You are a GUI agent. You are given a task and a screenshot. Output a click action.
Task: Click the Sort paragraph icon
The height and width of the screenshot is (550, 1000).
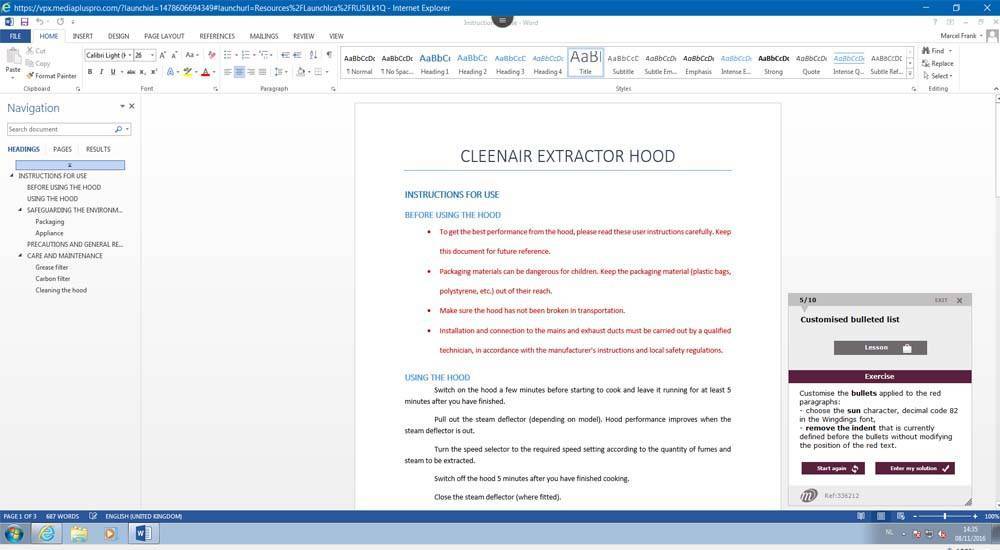tap(314, 55)
